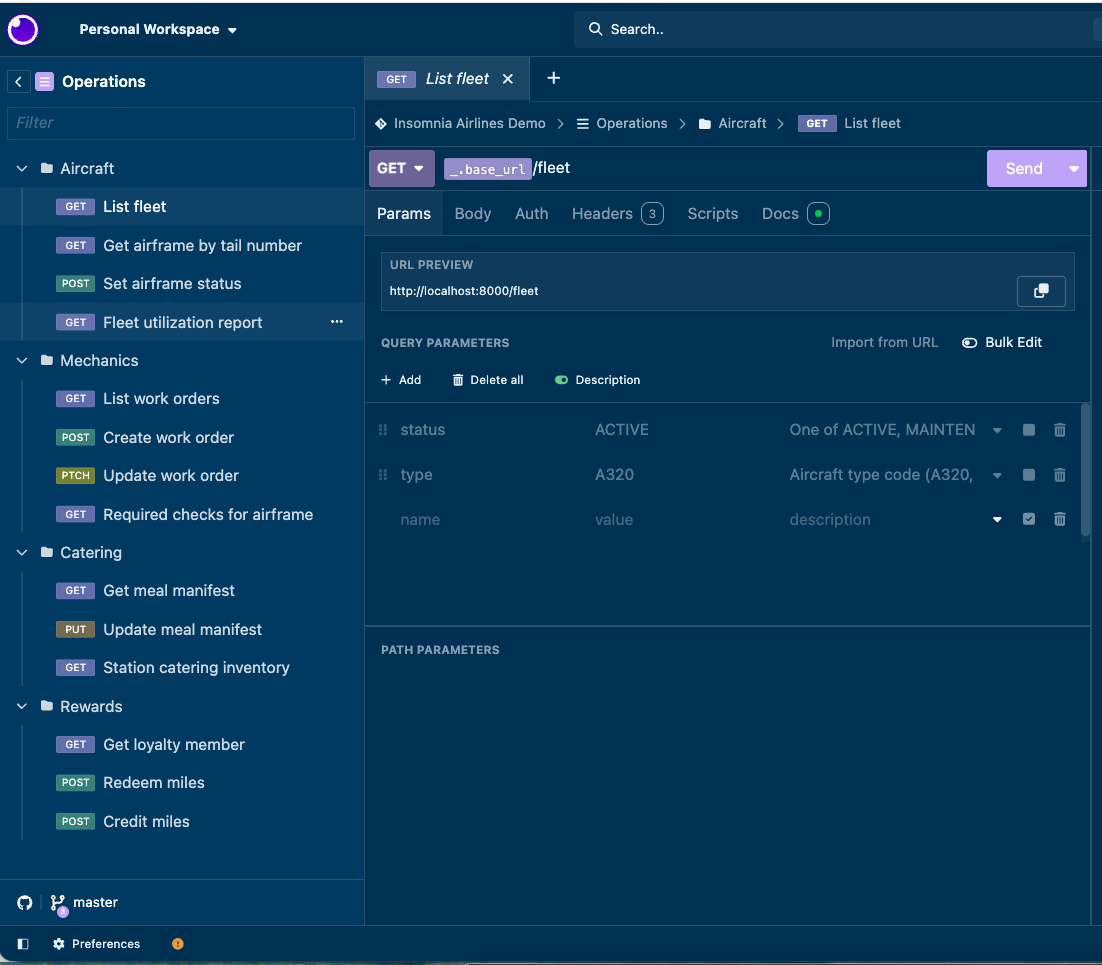Open the GitHub icon in footer

25,902
